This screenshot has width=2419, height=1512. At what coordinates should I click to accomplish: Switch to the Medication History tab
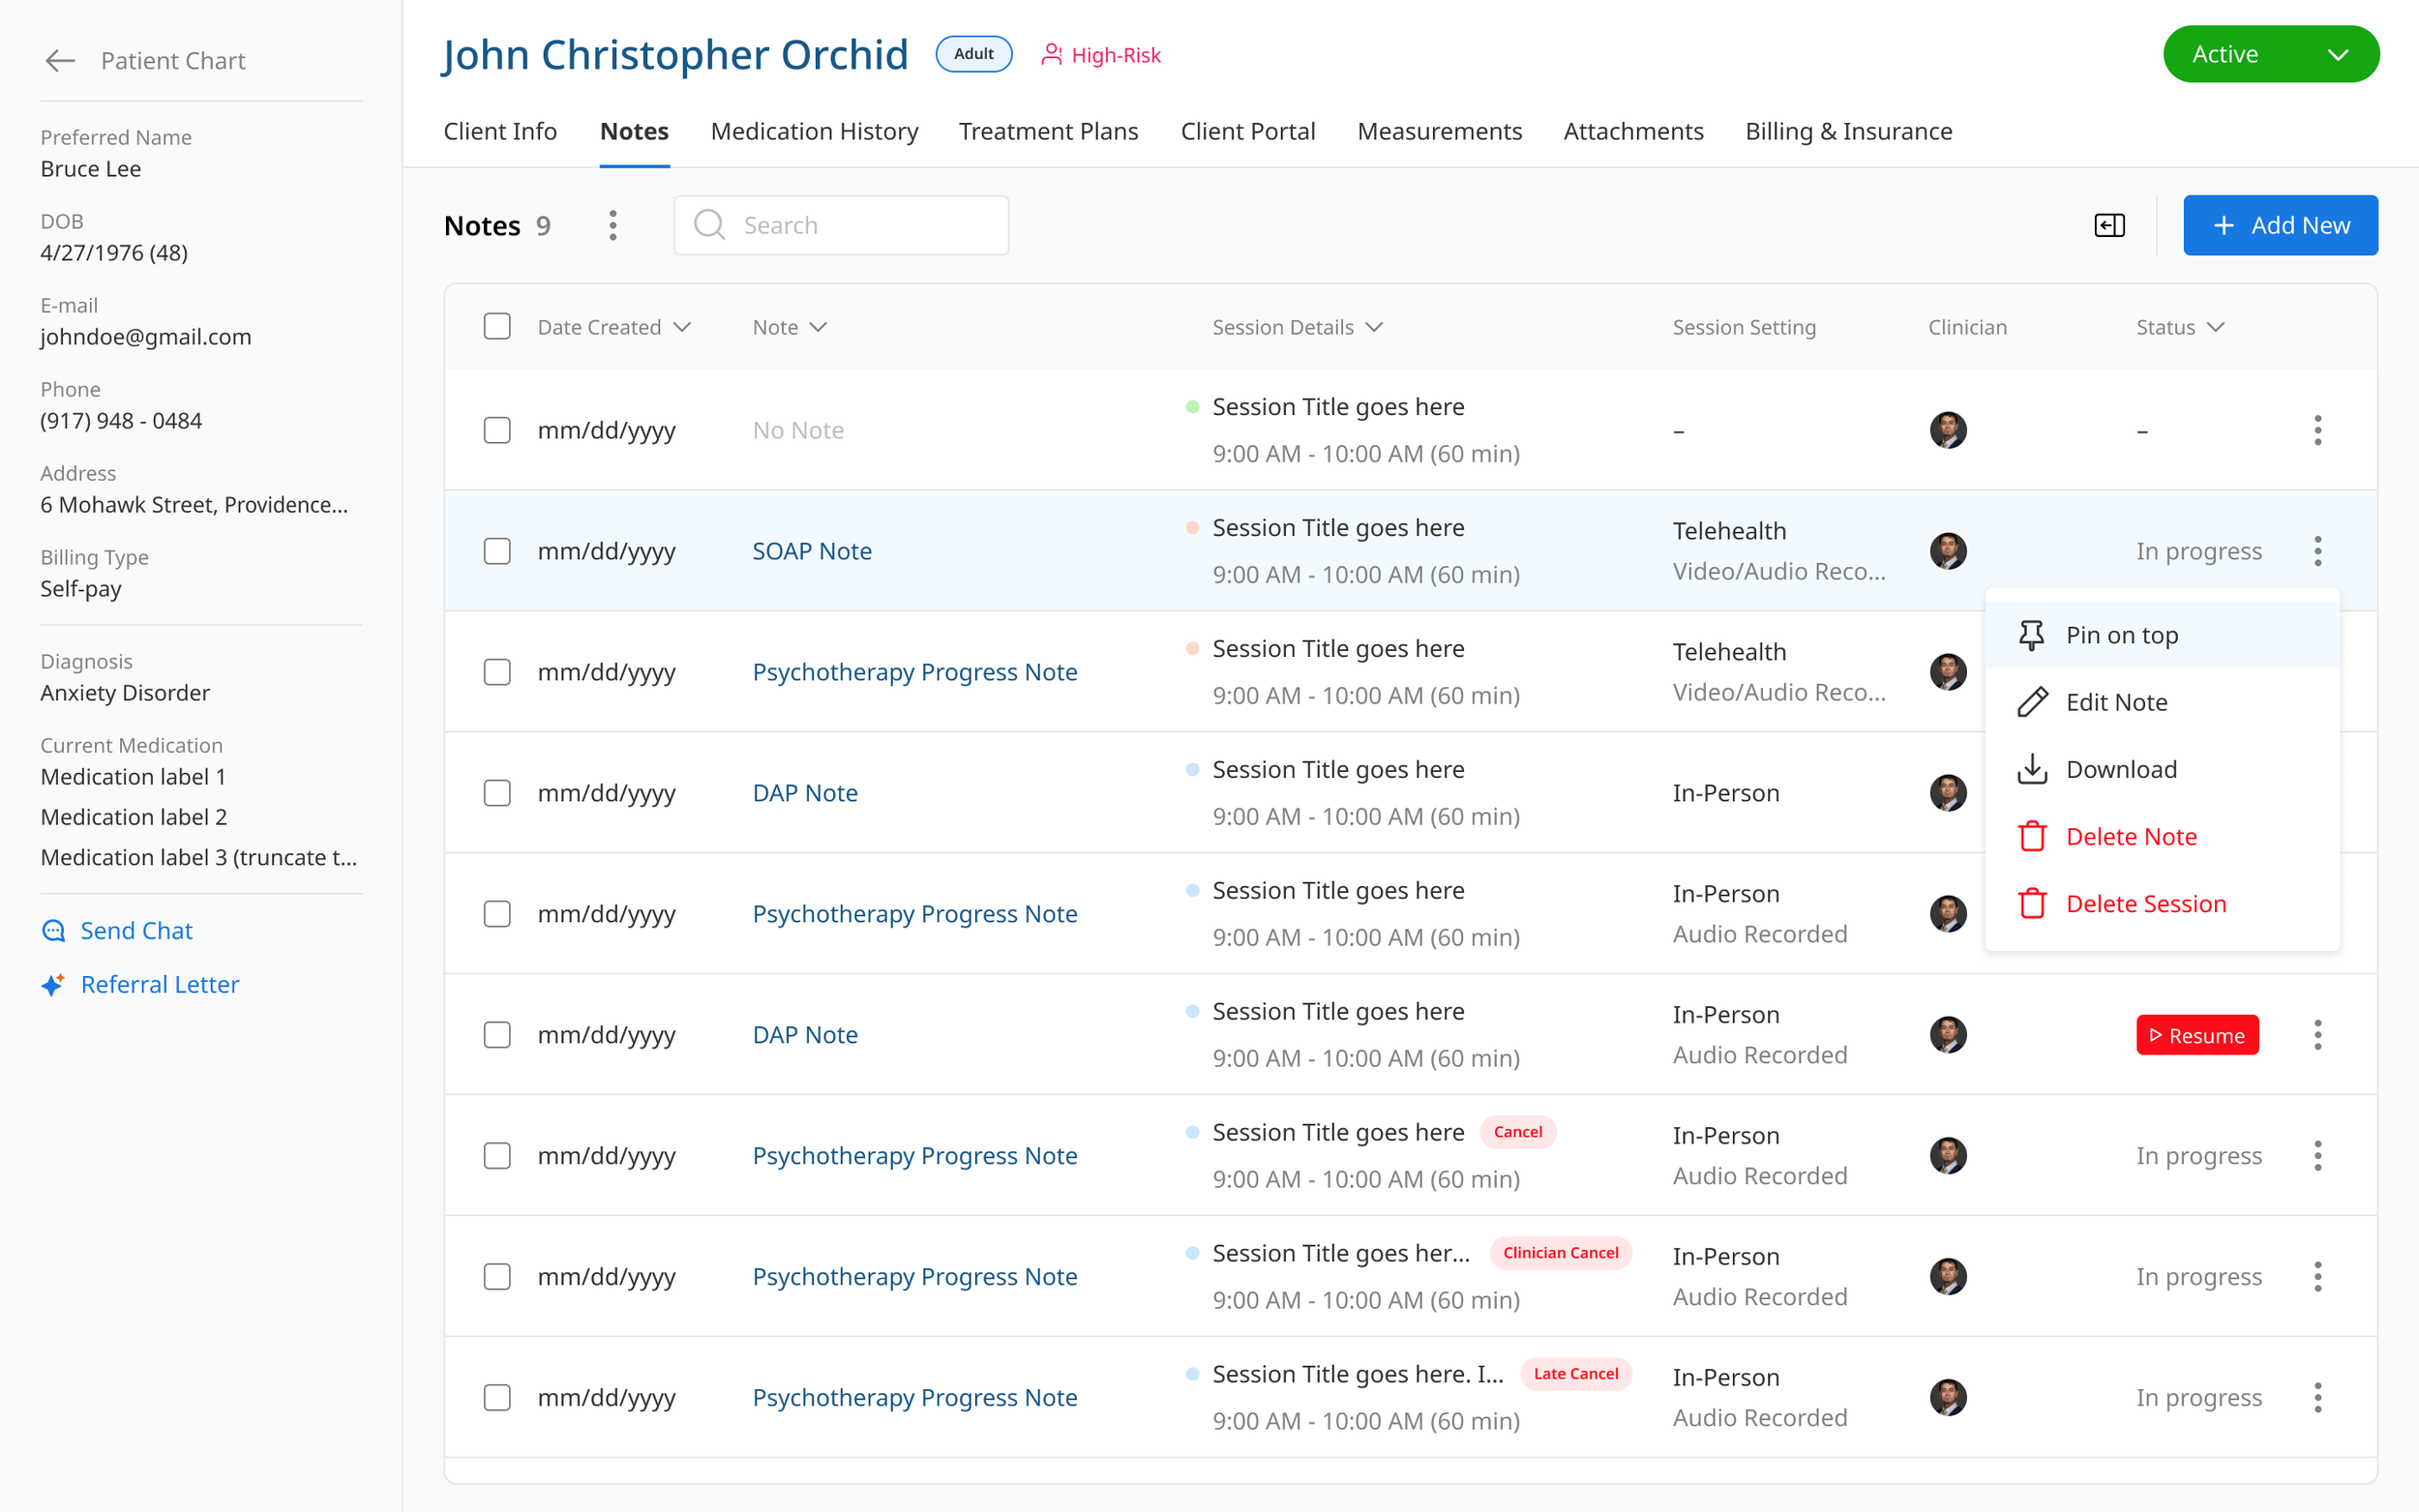[x=814, y=131]
